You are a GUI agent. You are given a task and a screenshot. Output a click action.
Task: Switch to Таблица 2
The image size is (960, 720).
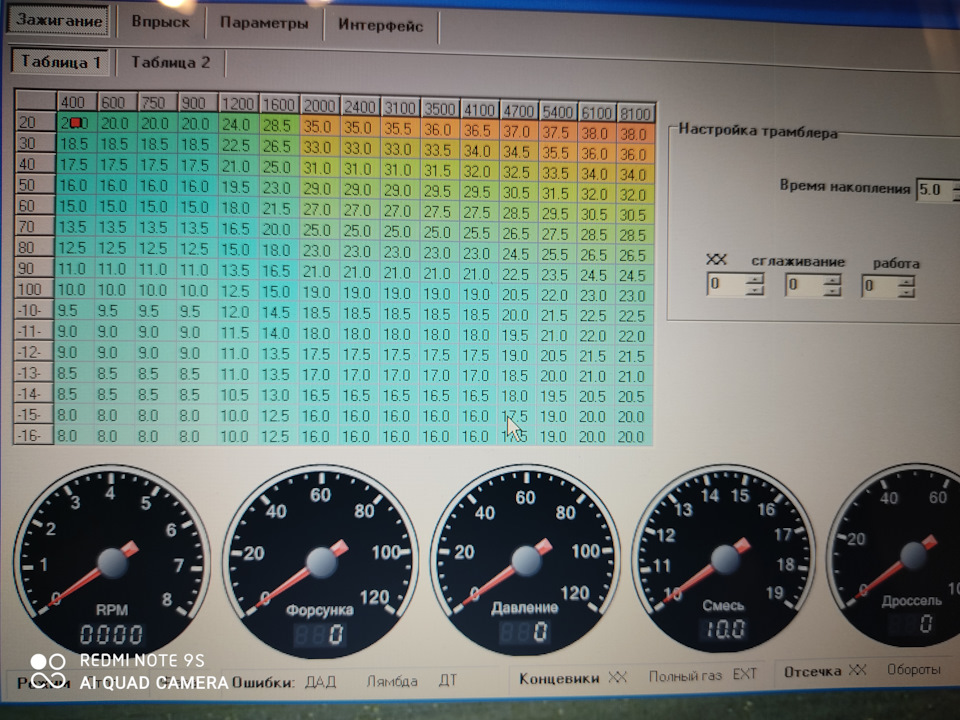[170, 62]
